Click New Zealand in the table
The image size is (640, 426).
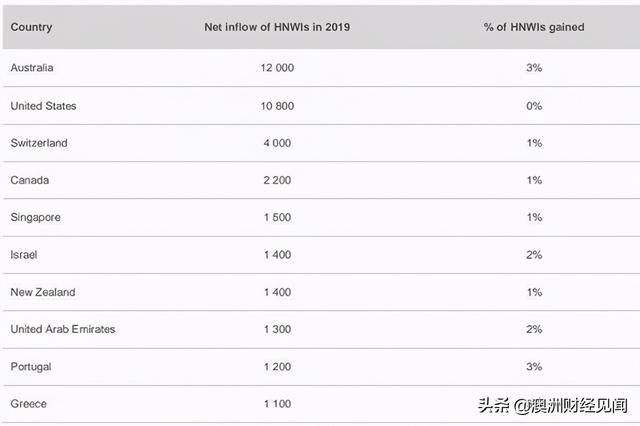pyautogui.click(x=43, y=292)
